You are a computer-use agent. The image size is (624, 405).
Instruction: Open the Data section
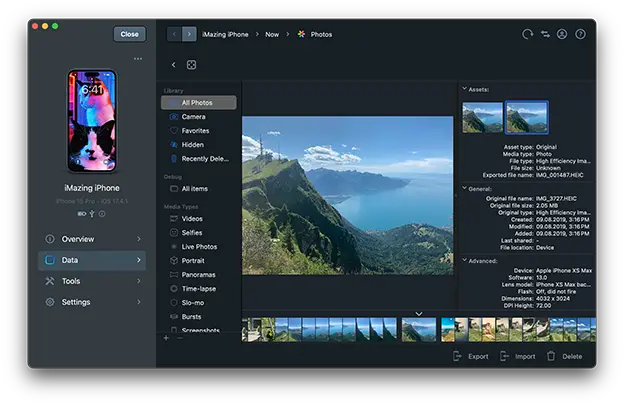[92, 260]
